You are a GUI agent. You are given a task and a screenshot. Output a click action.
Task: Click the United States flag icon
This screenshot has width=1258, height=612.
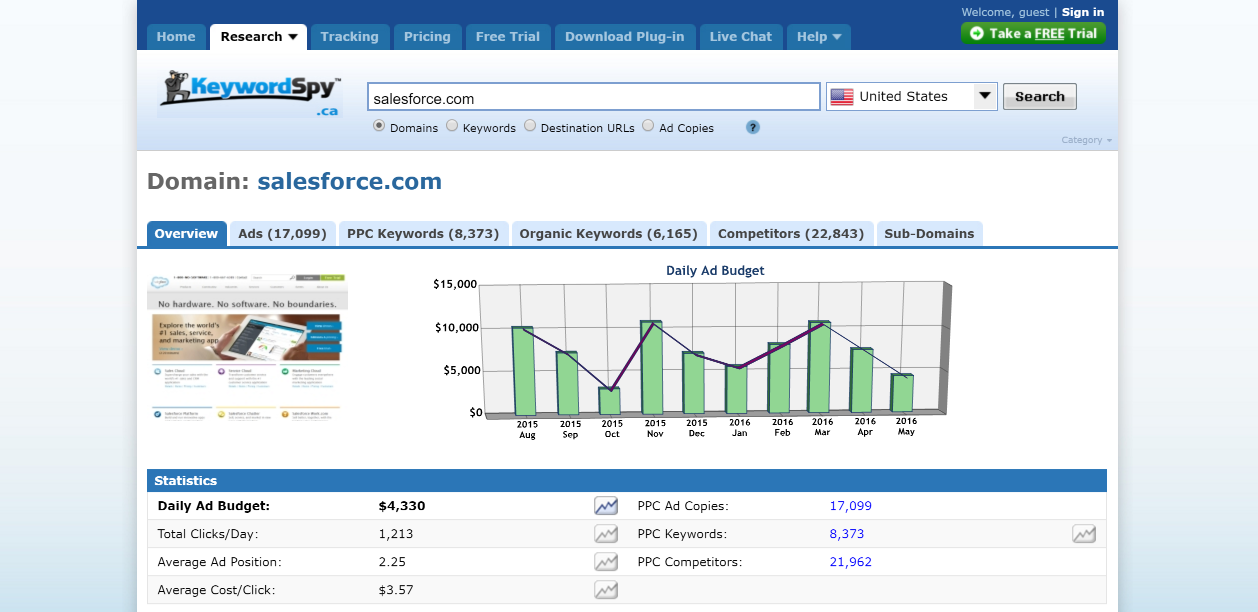(842, 97)
